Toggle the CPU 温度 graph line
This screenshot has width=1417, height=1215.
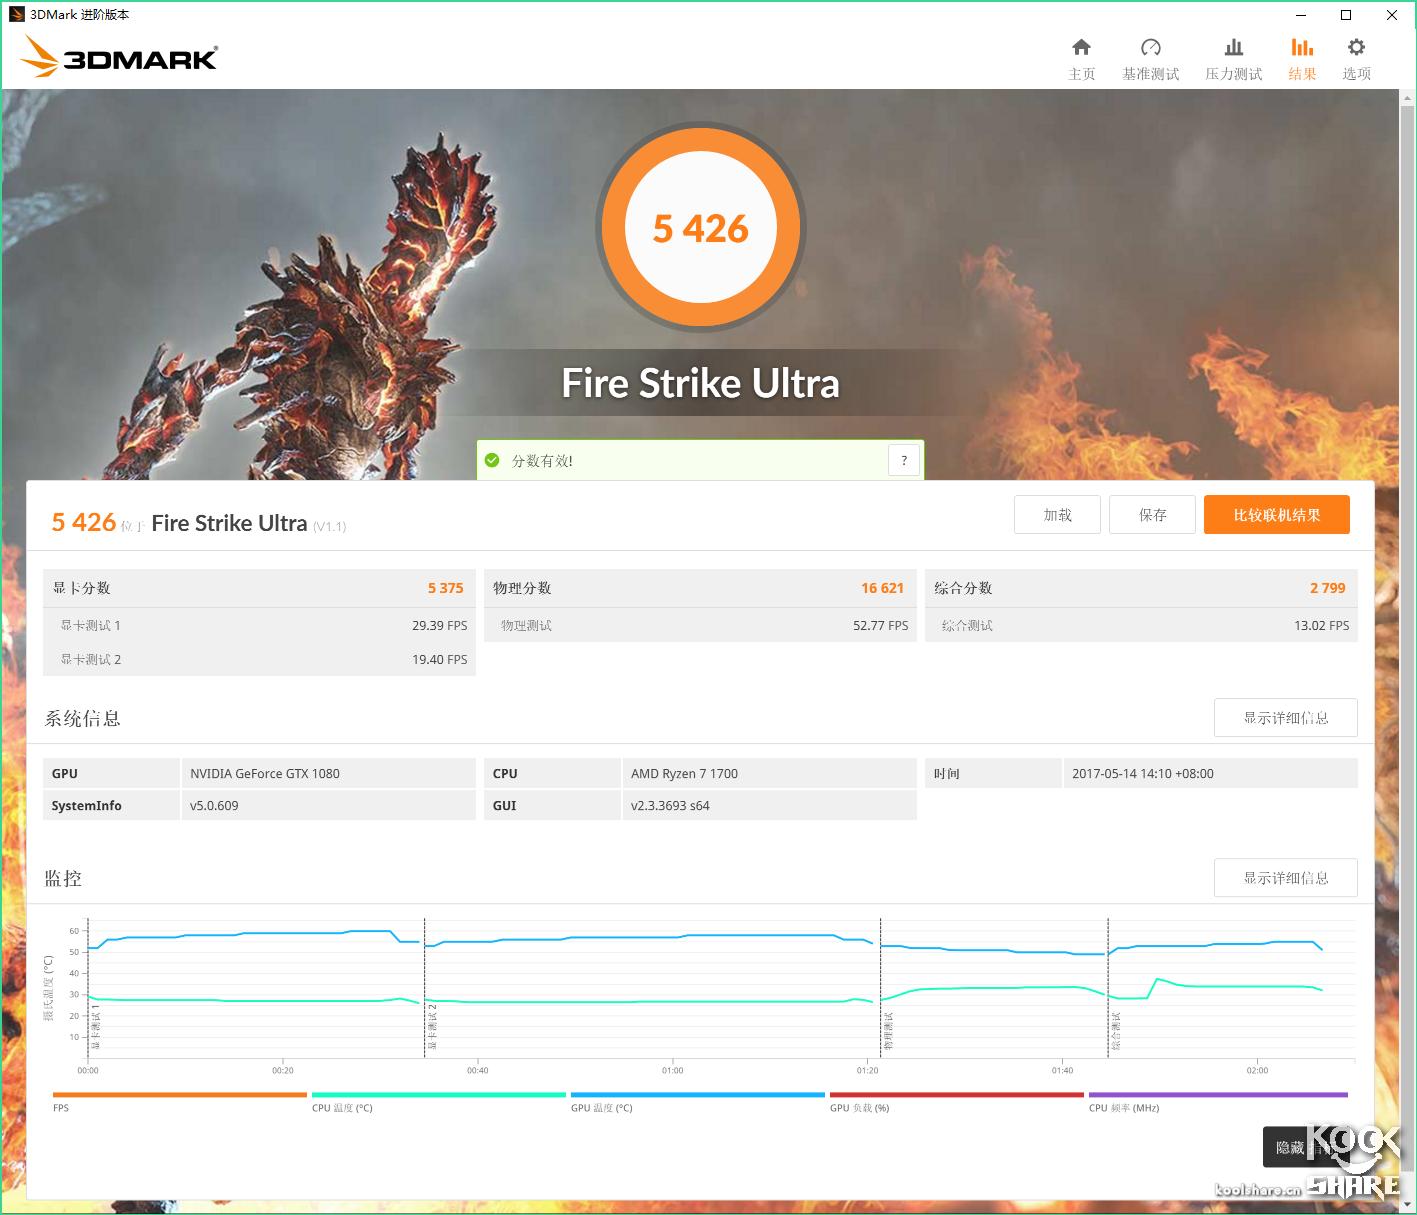pyautogui.click(x=438, y=1095)
